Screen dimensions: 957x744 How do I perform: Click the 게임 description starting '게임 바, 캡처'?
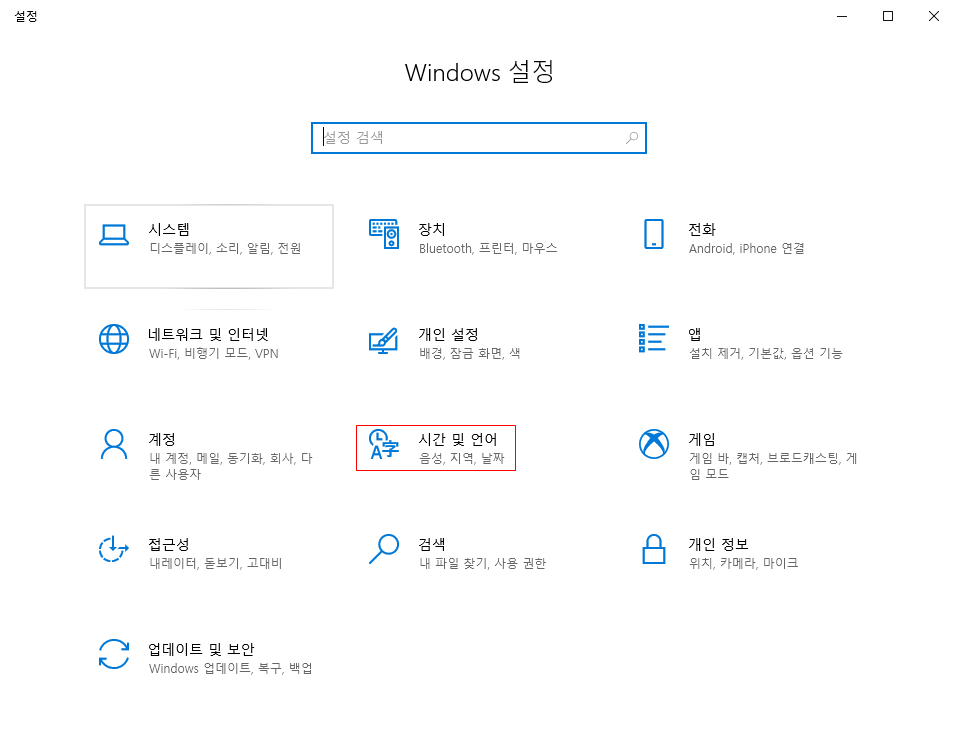pyautogui.click(x=773, y=466)
